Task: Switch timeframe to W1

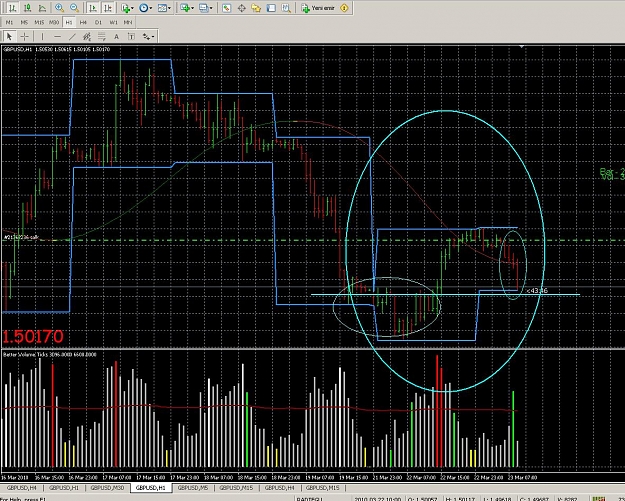Action: click(113, 22)
